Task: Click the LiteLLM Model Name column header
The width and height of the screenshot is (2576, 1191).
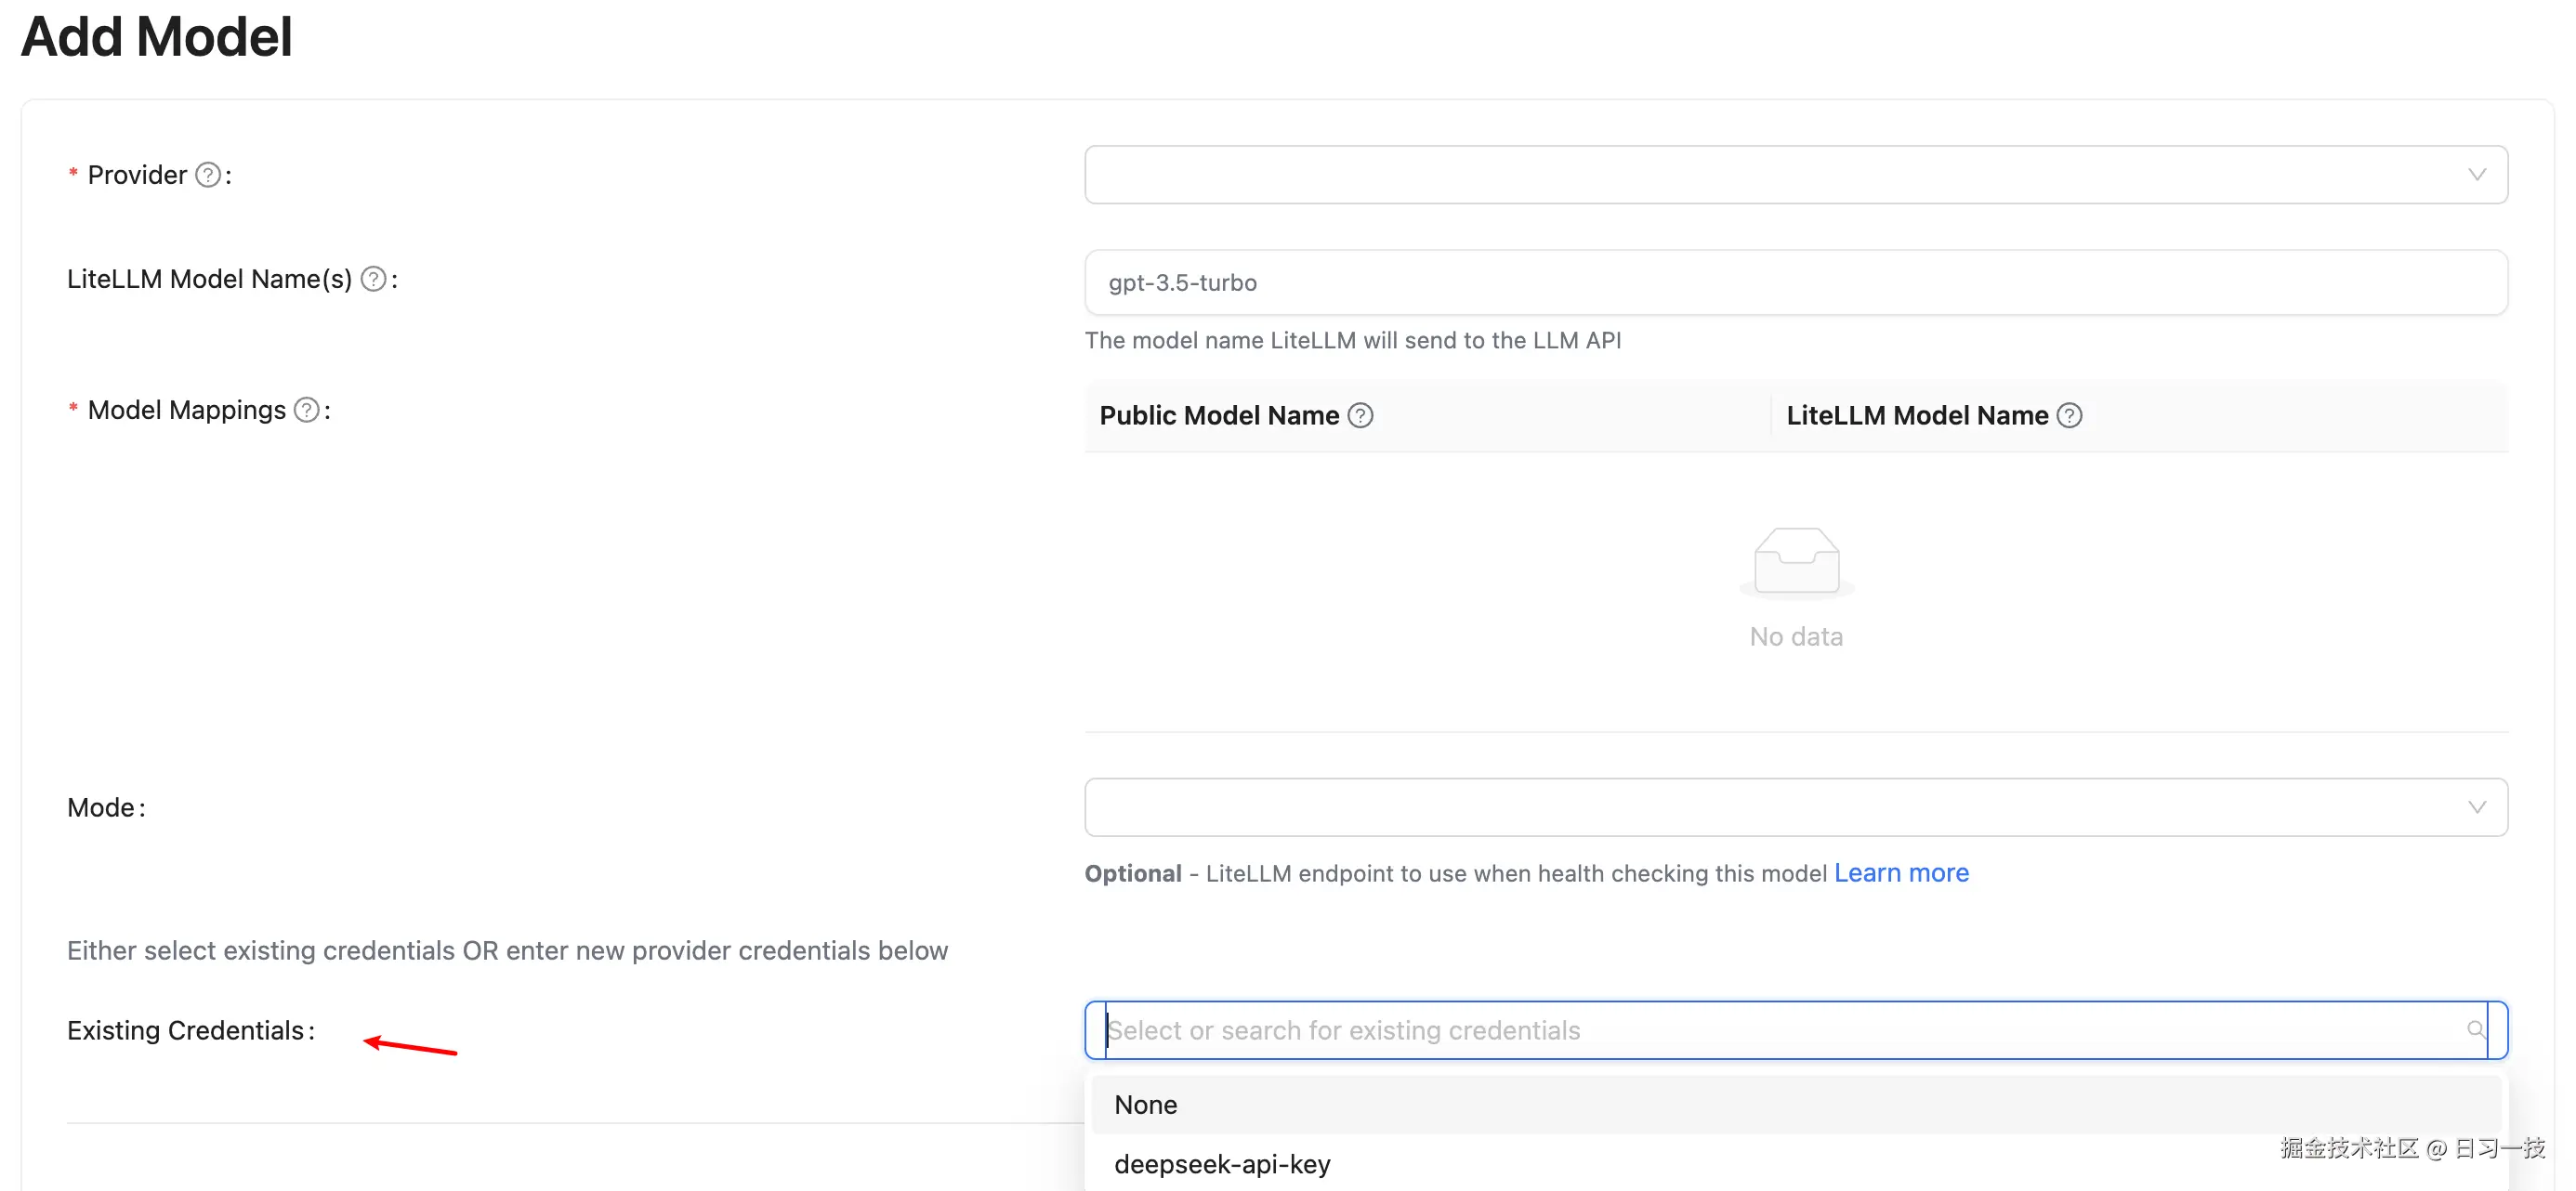Action: pyautogui.click(x=1917, y=414)
